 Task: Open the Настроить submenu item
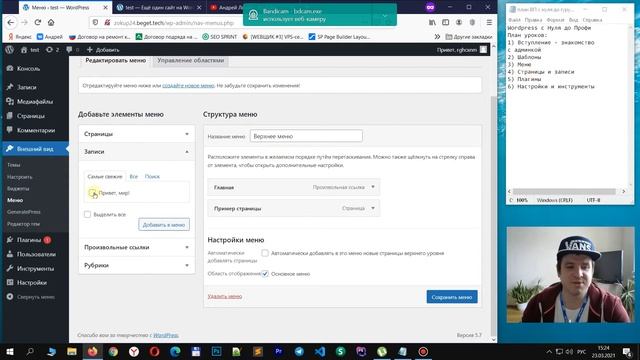click(x=20, y=177)
